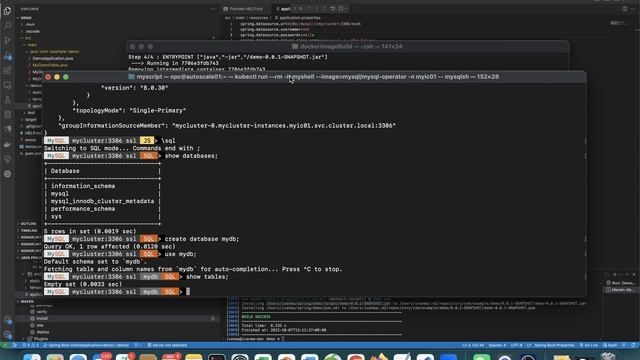
Task: Select the Maven verify lifecycle phase
Action: (41, 311)
